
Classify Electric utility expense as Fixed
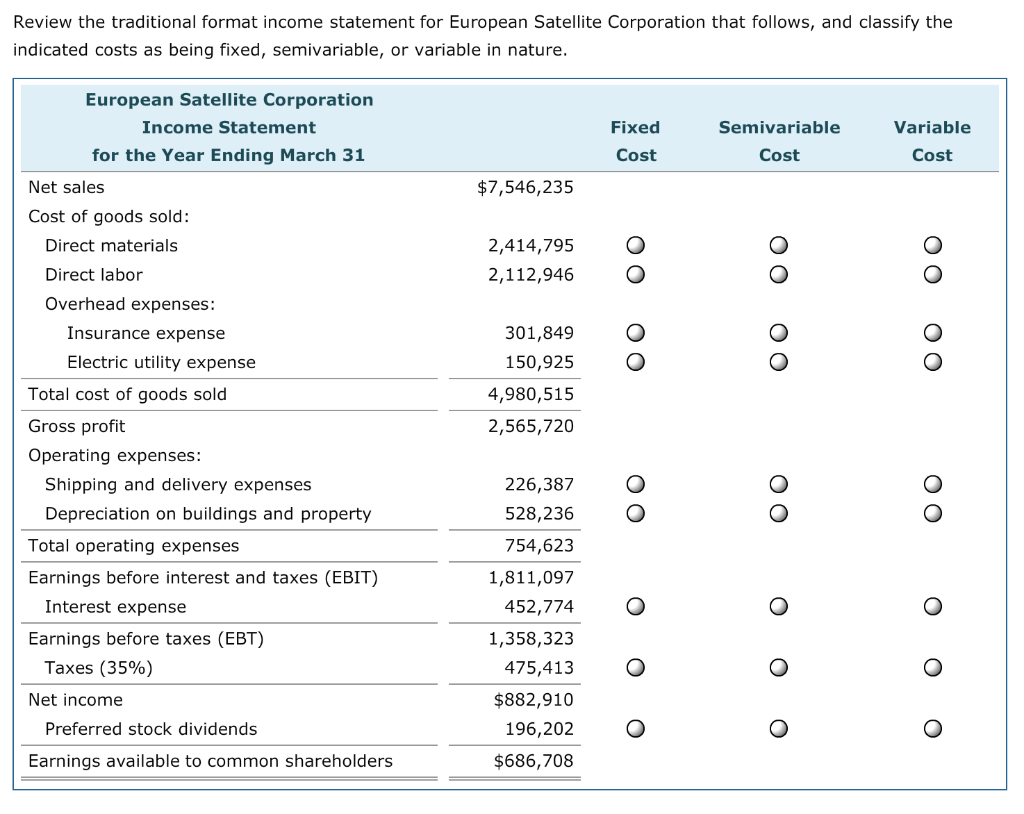636,362
